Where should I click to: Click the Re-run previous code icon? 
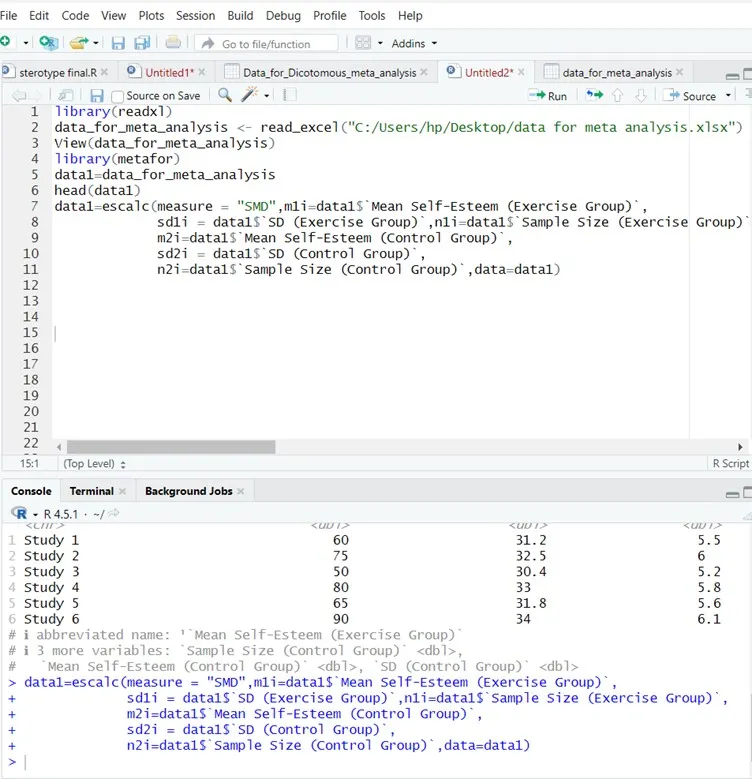point(595,95)
